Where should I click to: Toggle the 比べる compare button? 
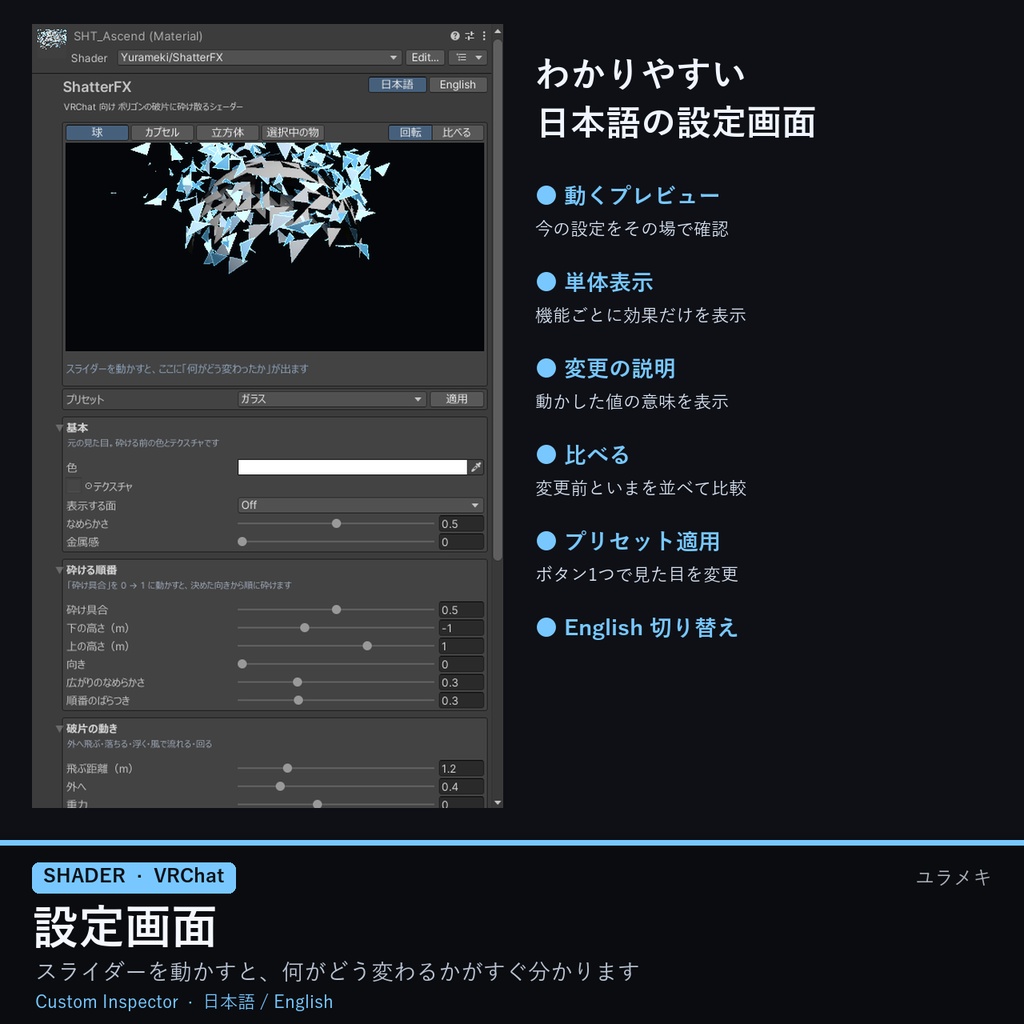(x=457, y=133)
